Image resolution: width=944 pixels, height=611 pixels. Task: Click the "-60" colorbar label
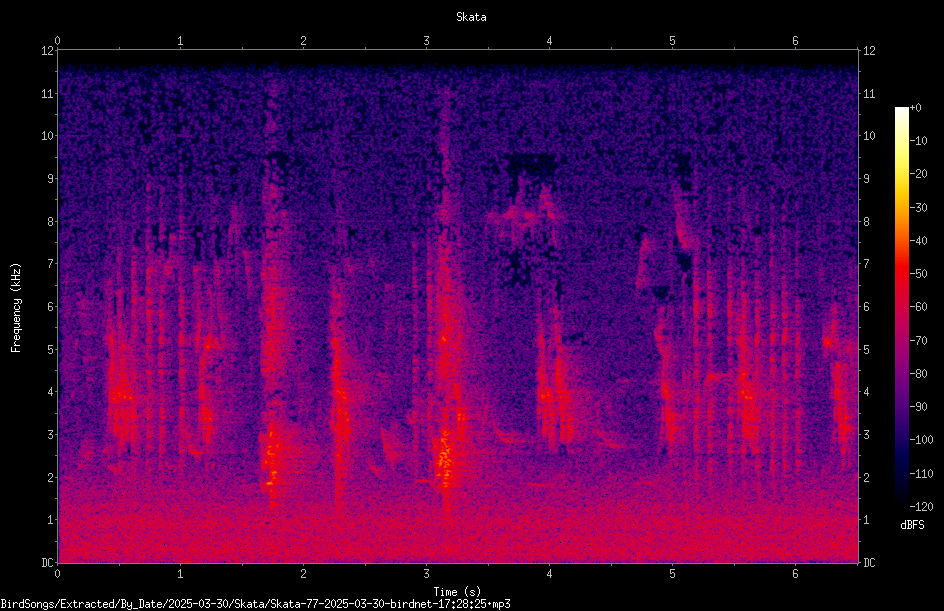click(x=918, y=307)
